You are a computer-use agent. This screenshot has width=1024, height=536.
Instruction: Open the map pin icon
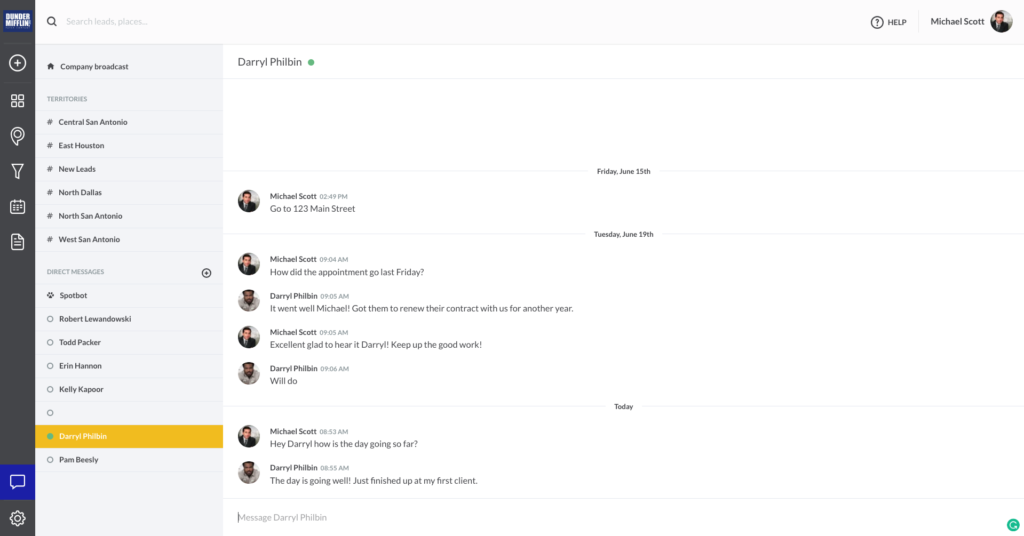(18, 136)
